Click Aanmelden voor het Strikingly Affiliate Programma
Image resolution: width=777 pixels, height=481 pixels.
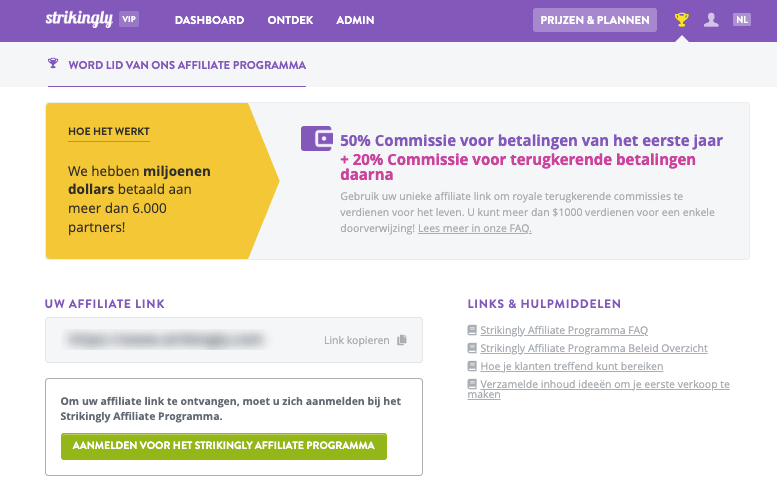click(x=223, y=446)
